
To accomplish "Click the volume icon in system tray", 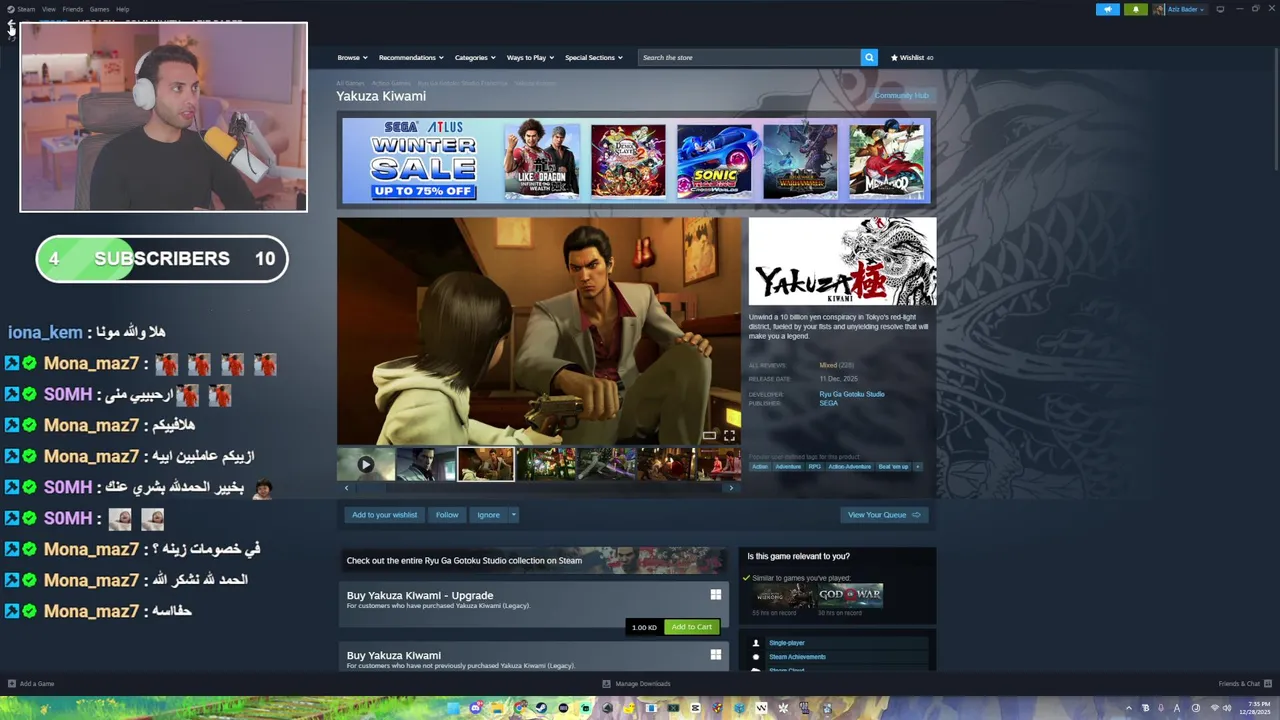I will [1228, 708].
